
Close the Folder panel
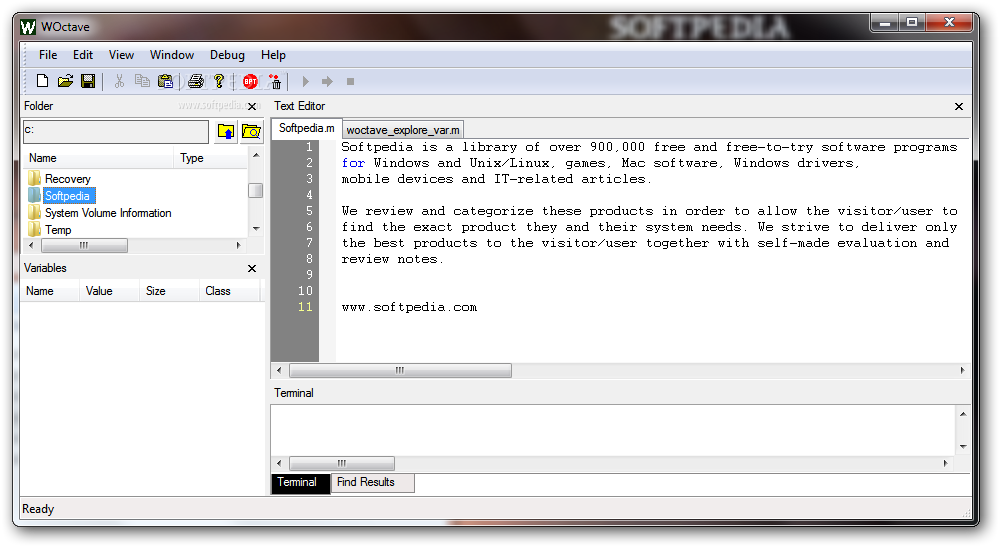[252, 106]
